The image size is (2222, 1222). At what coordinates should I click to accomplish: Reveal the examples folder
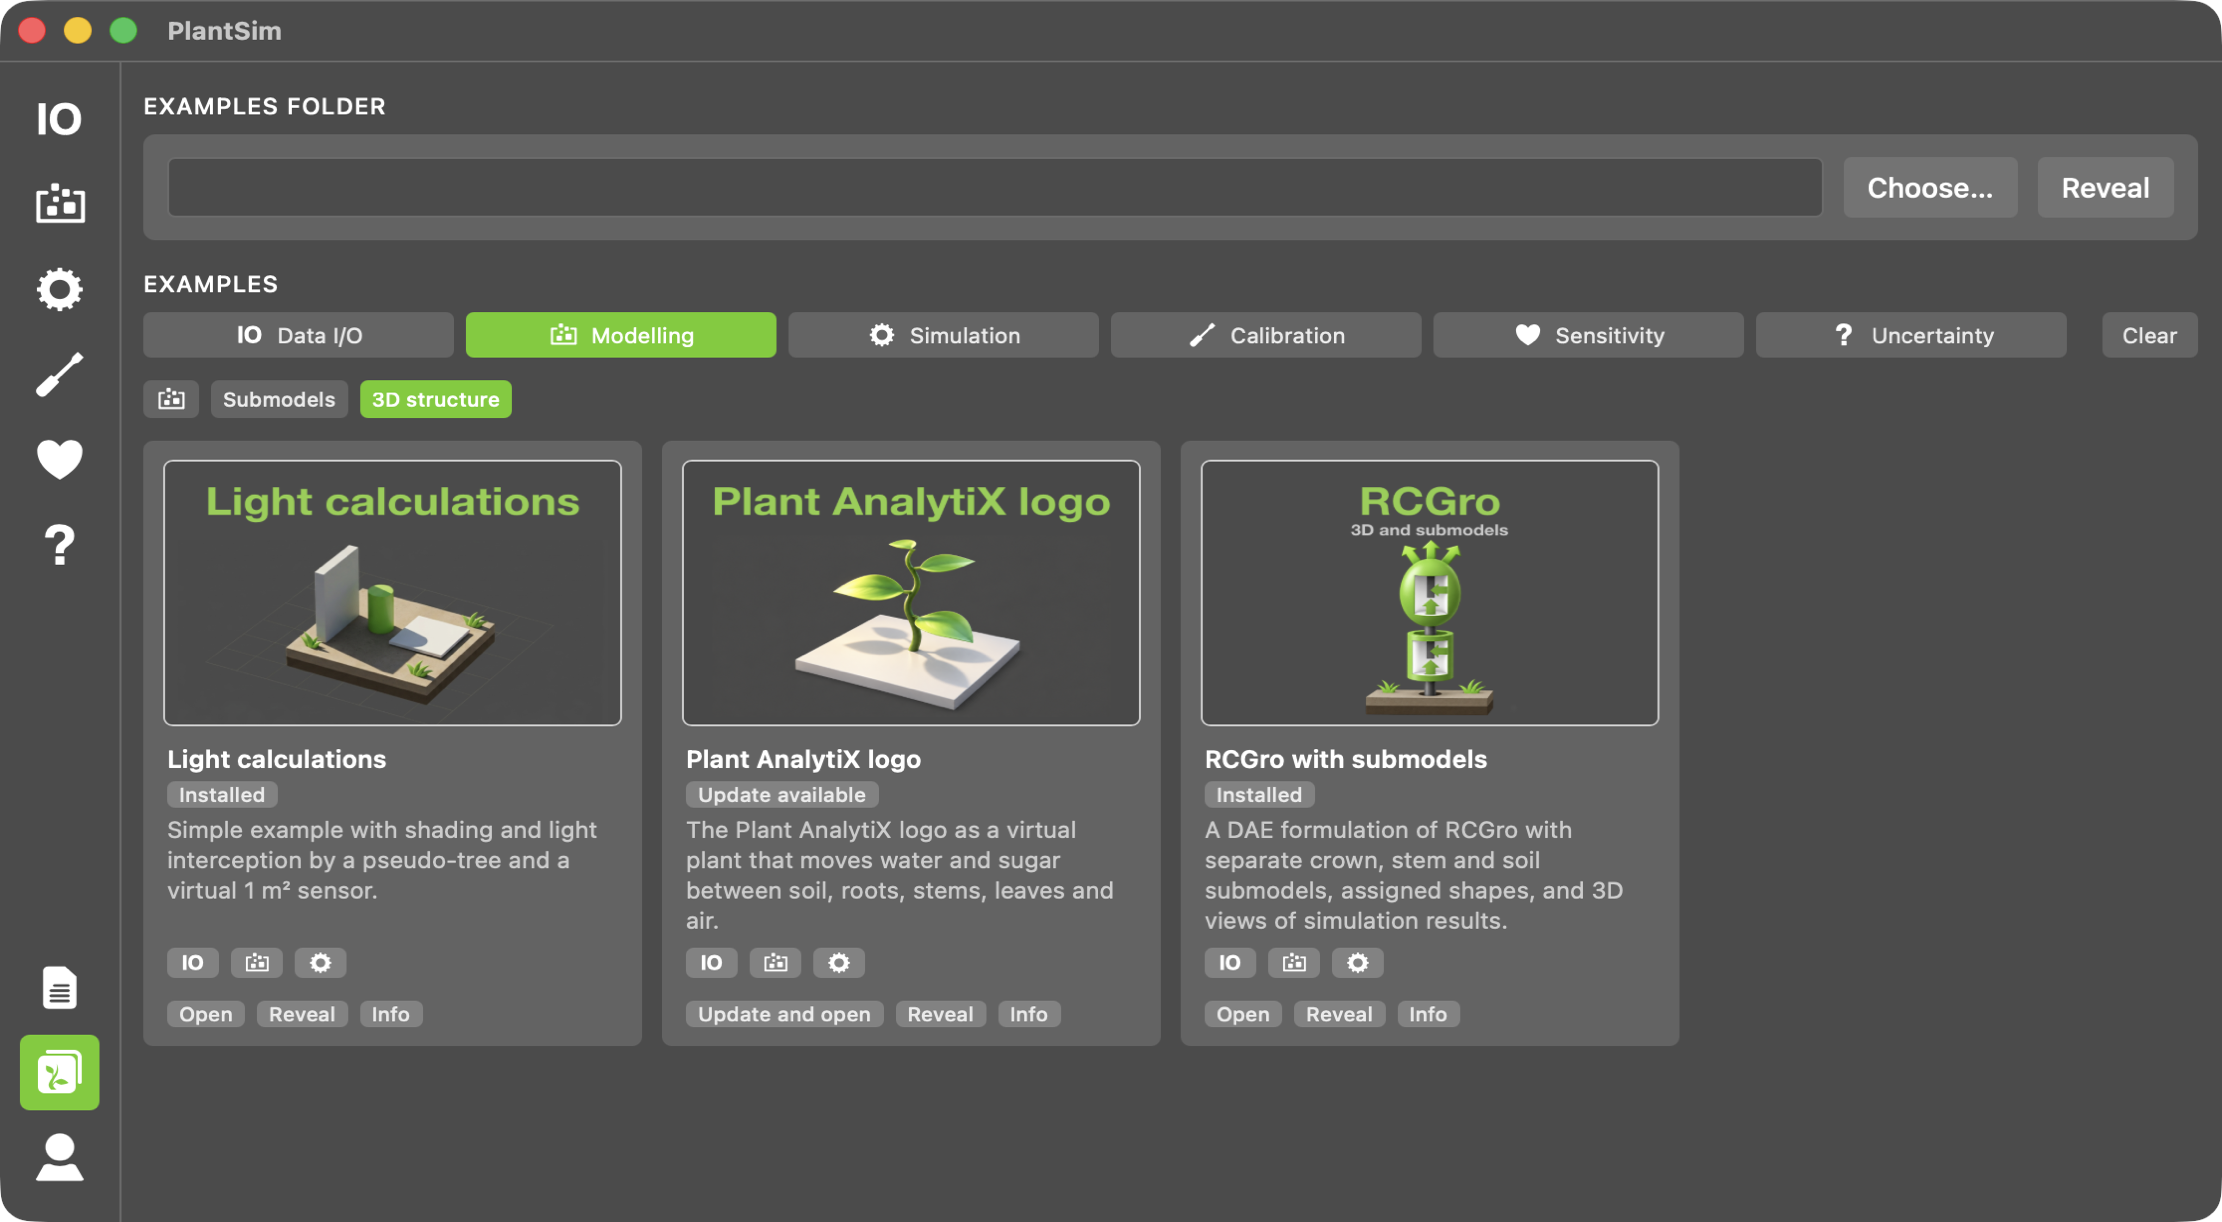pyautogui.click(x=2105, y=187)
